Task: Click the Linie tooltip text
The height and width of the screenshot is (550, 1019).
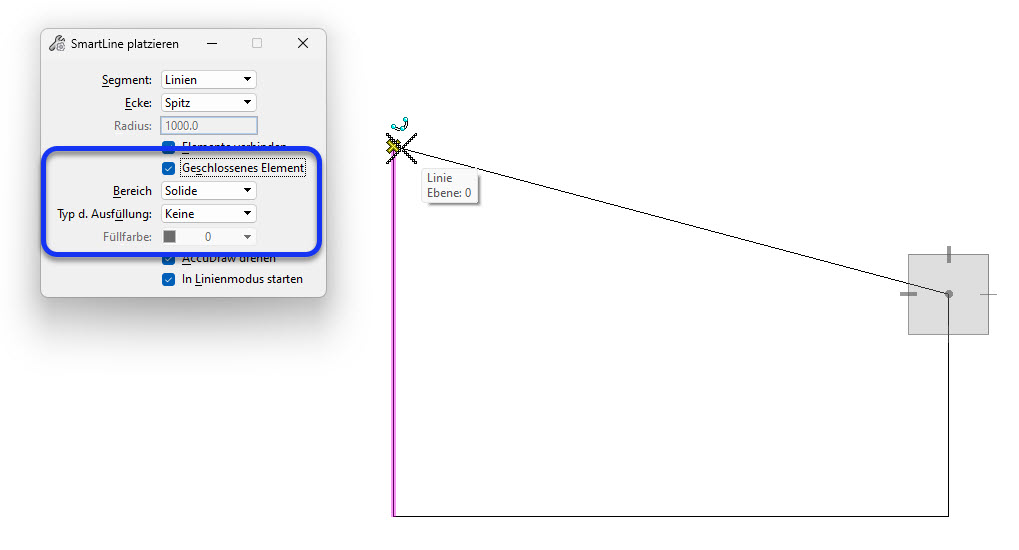Action: pos(439,177)
